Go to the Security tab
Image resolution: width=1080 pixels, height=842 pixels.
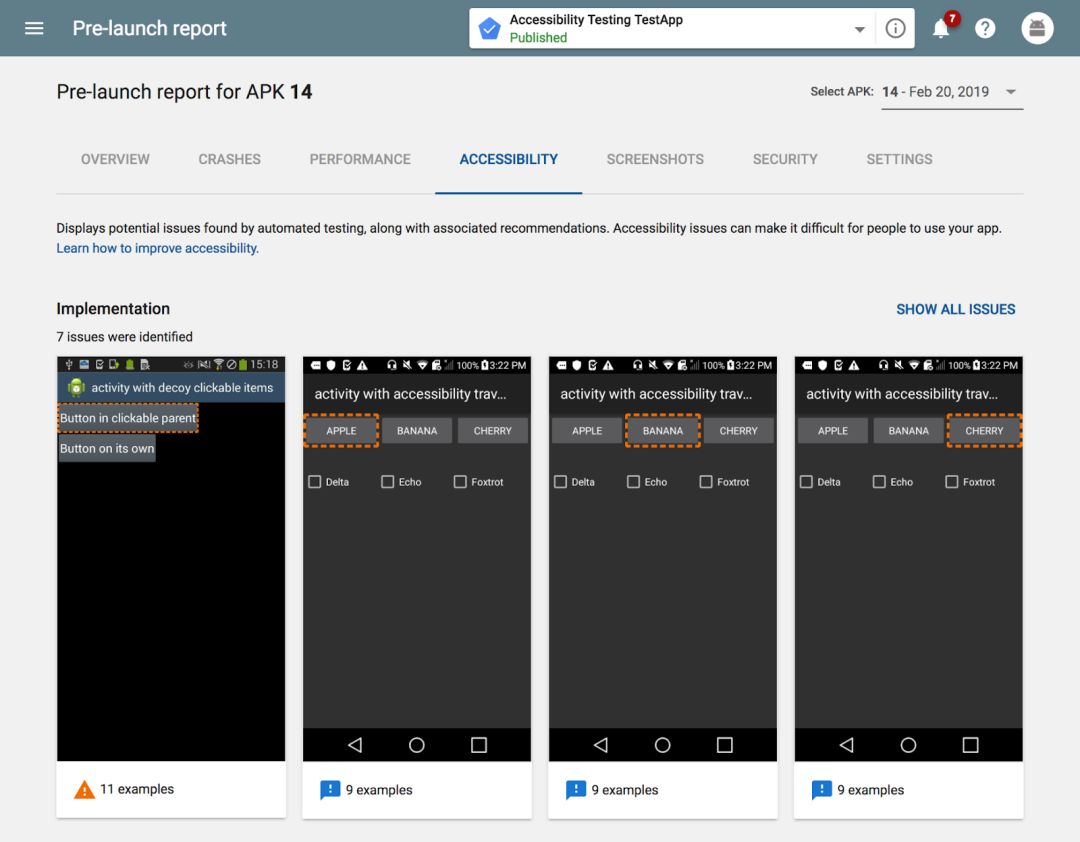coord(785,159)
